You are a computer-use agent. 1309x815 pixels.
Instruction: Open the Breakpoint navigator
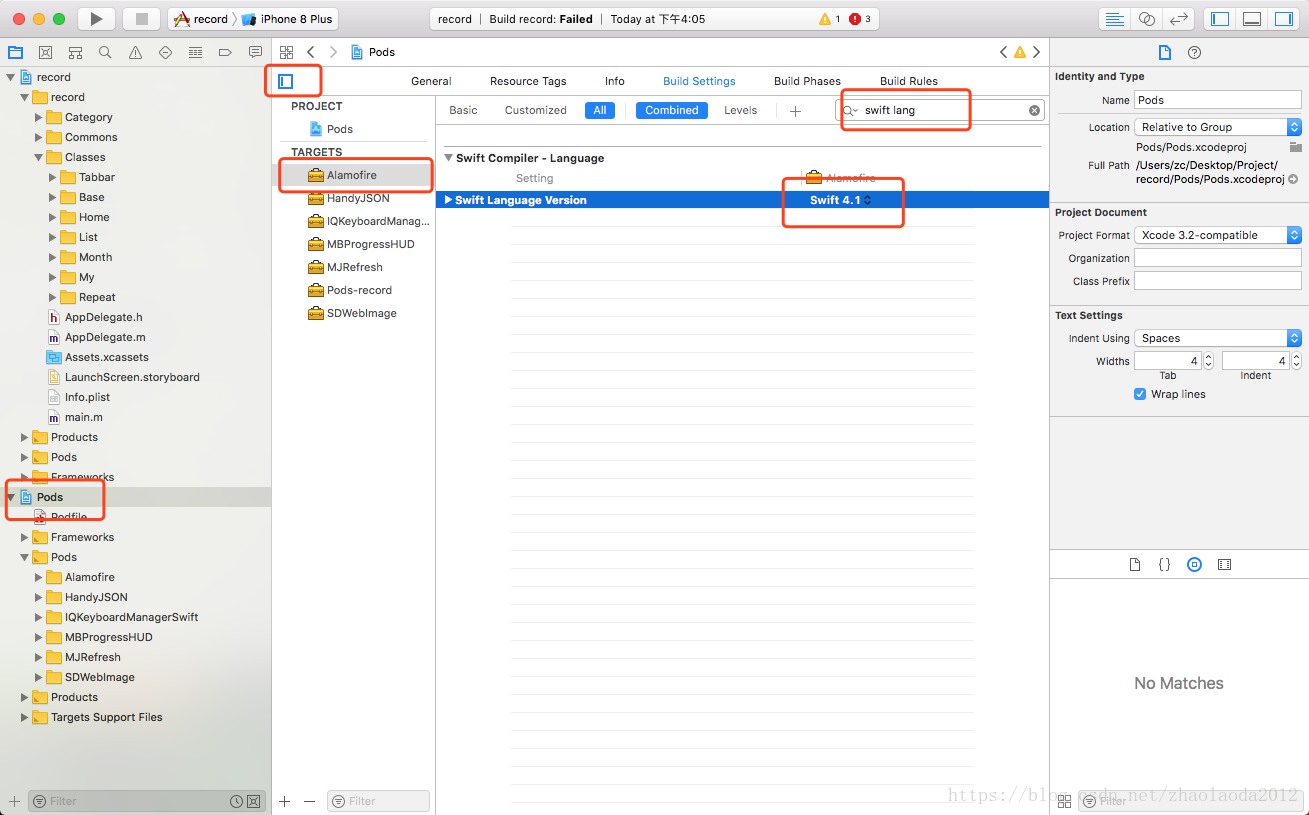click(x=225, y=52)
